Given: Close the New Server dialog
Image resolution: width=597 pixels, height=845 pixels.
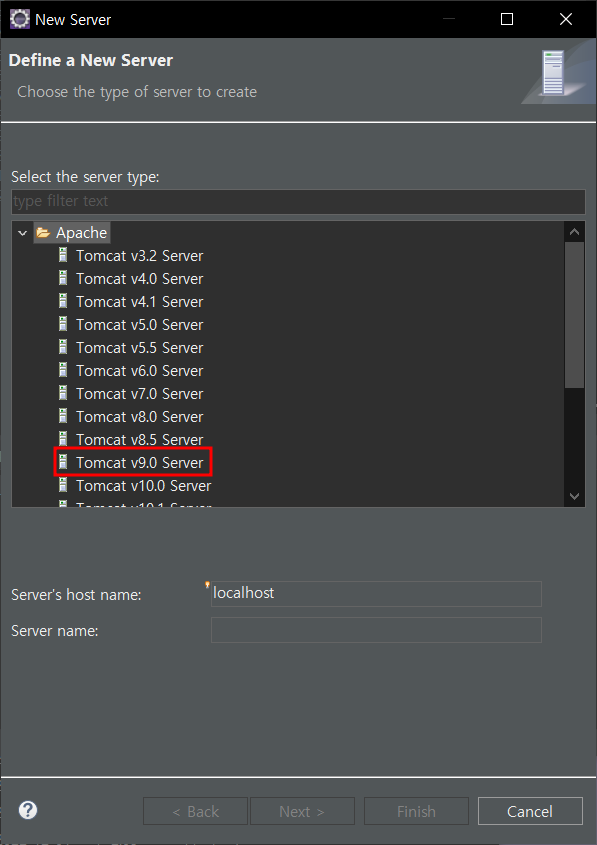Looking at the screenshot, I should [566, 19].
